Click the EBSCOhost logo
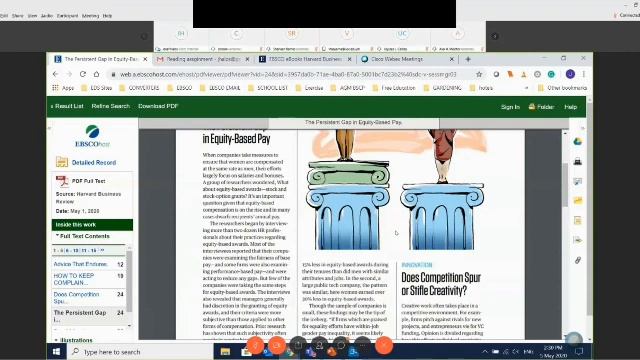 pos(93,136)
